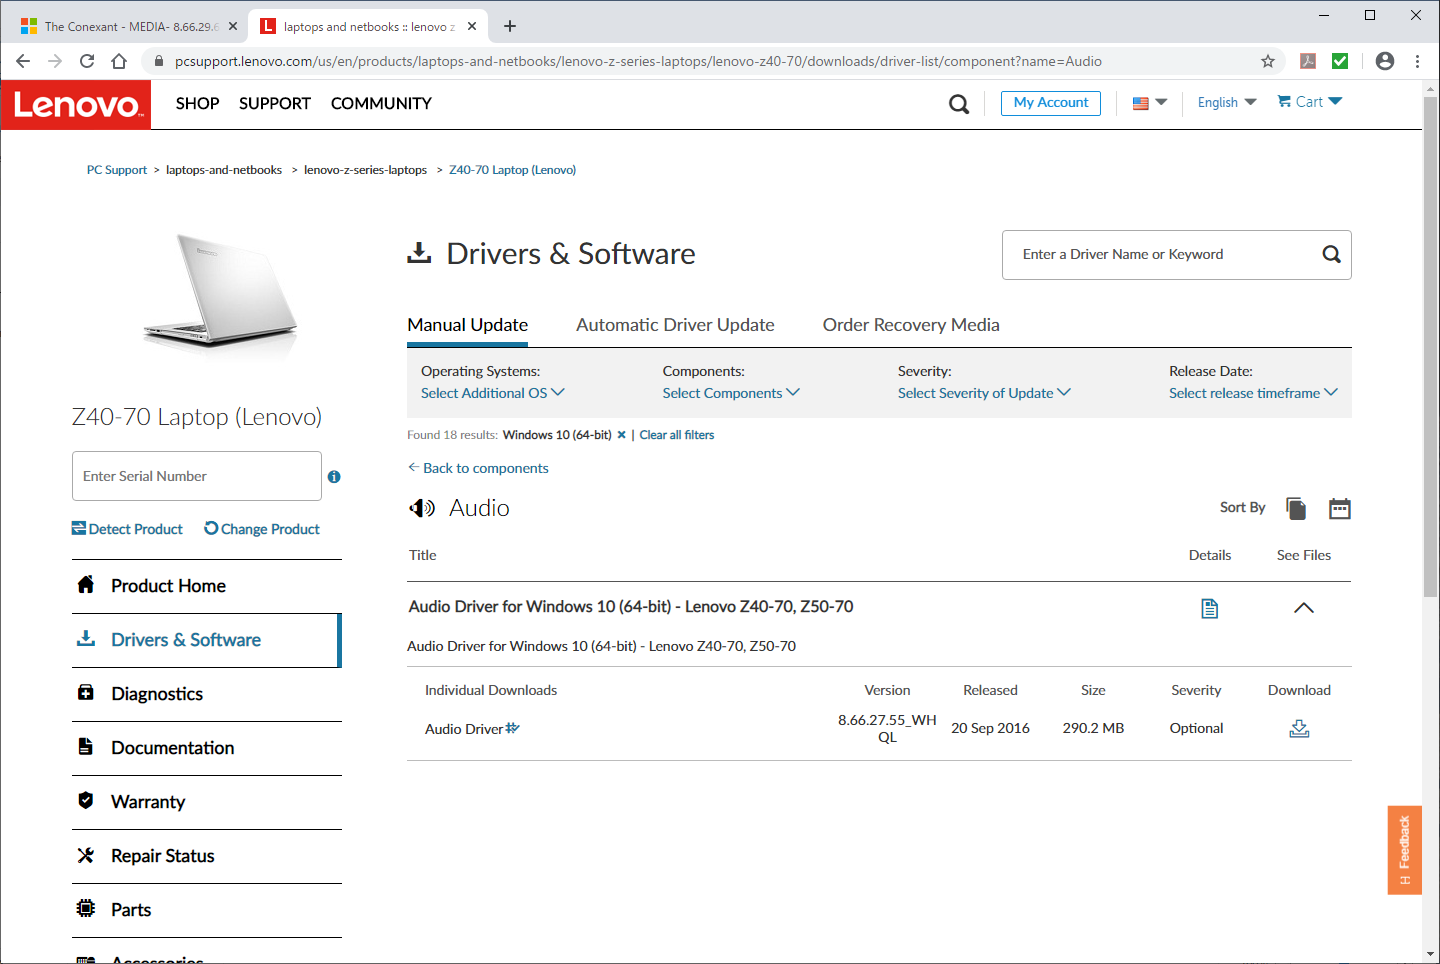The height and width of the screenshot is (964, 1440).
Task: Go Back to components
Action: [x=478, y=468]
